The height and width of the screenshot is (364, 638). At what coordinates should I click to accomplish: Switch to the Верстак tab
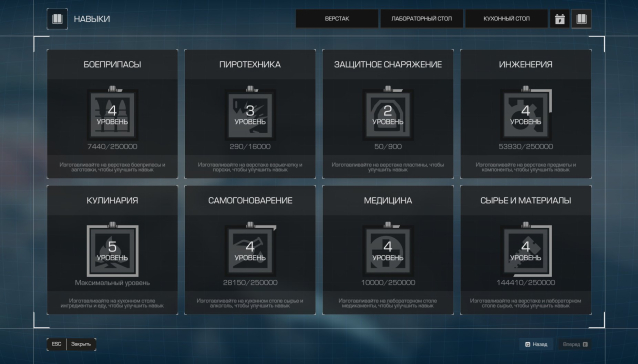[337, 19]
